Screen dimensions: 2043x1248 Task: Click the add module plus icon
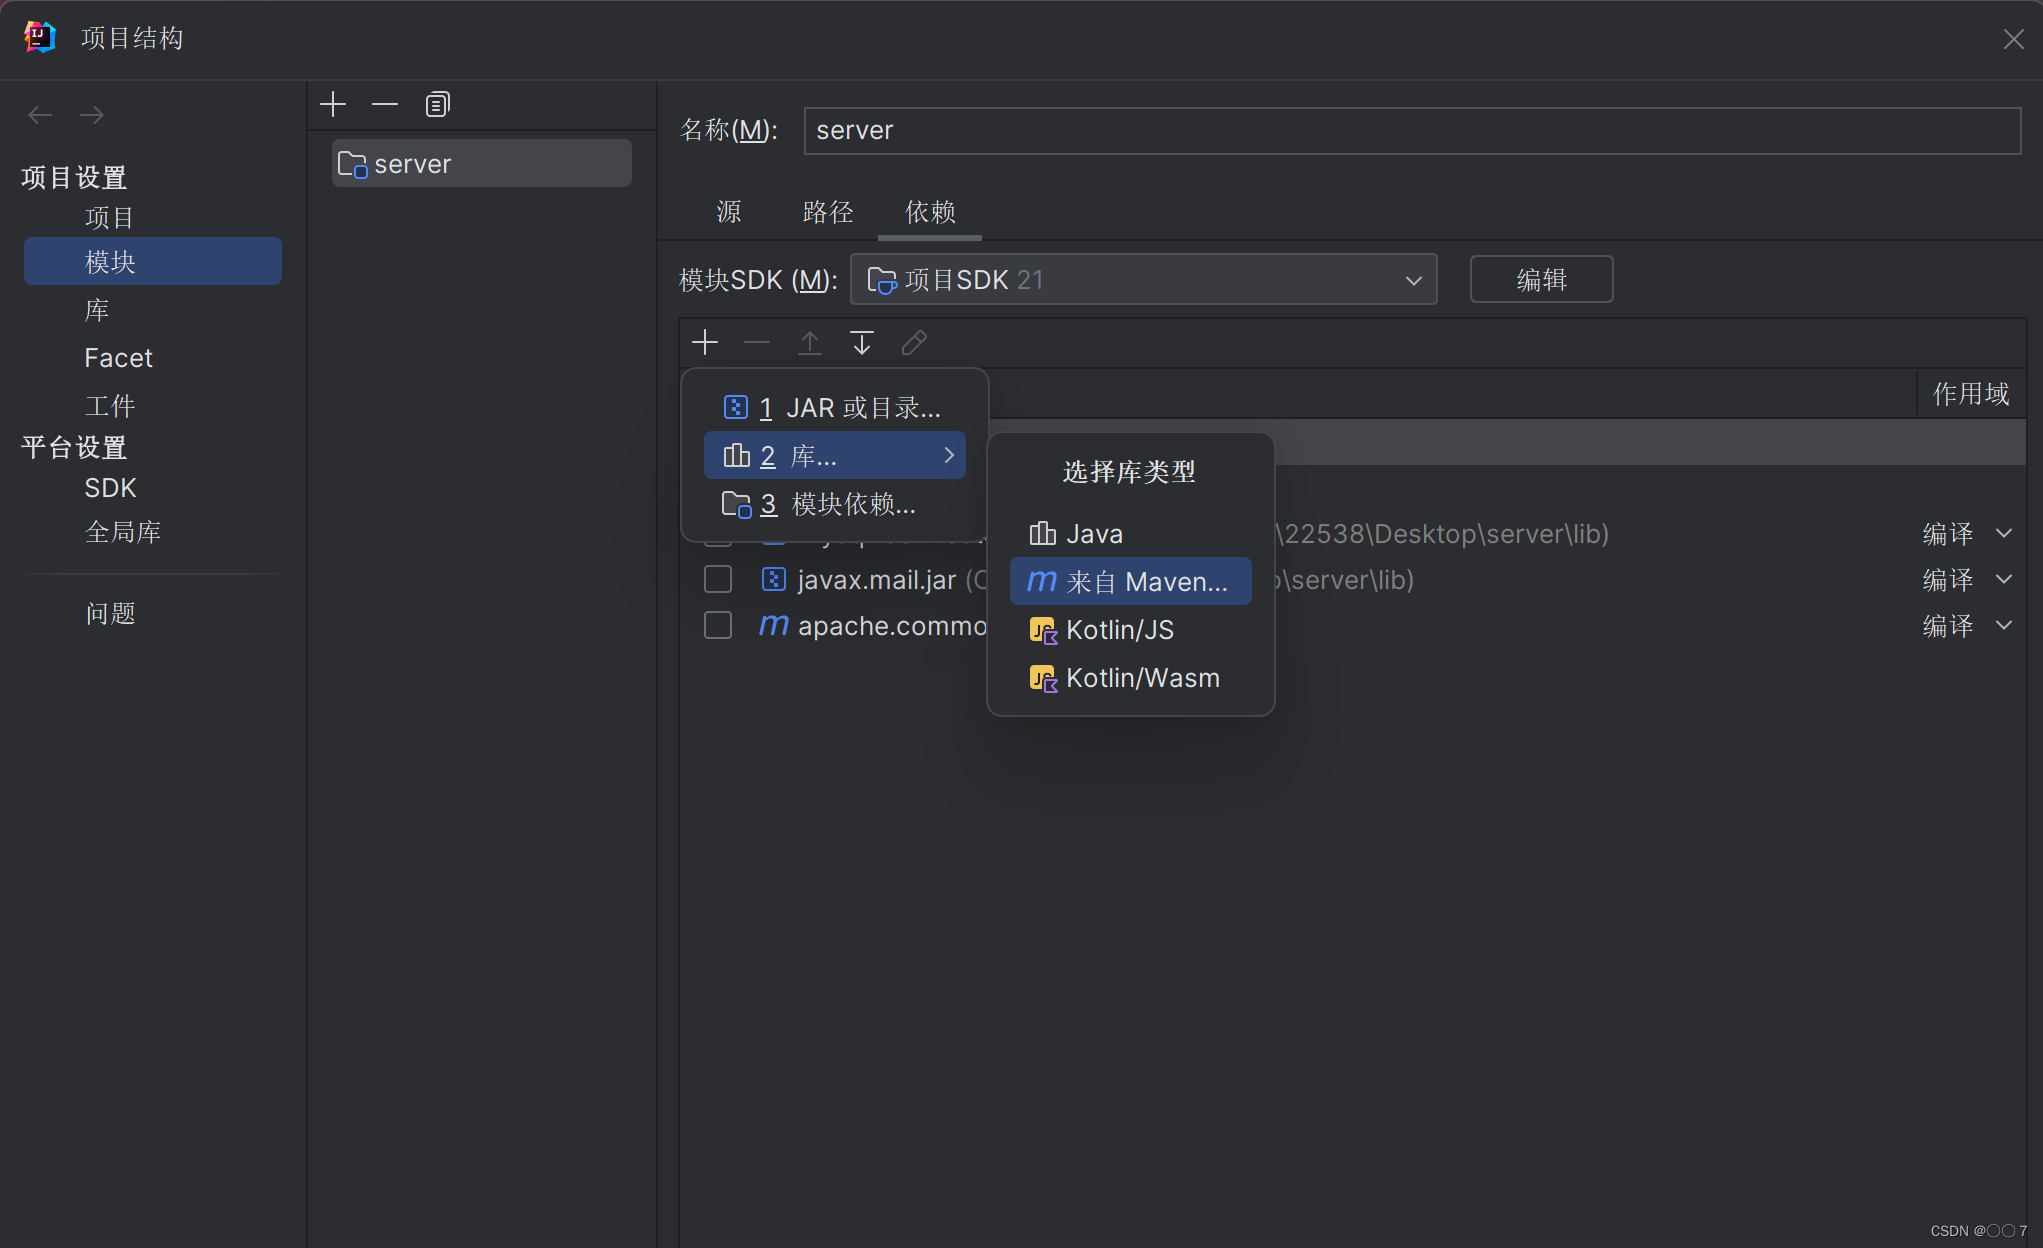[333, 104]
